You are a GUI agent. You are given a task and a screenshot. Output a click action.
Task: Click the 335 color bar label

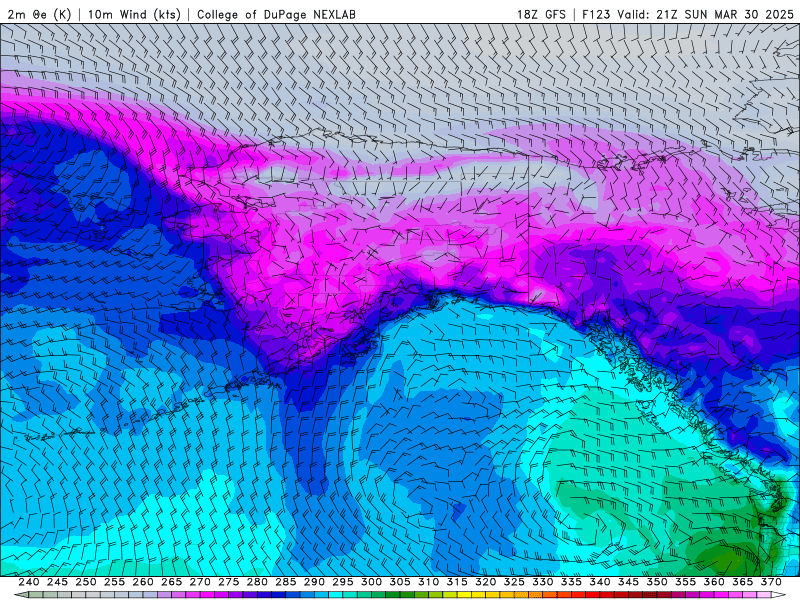click(571, 582)
